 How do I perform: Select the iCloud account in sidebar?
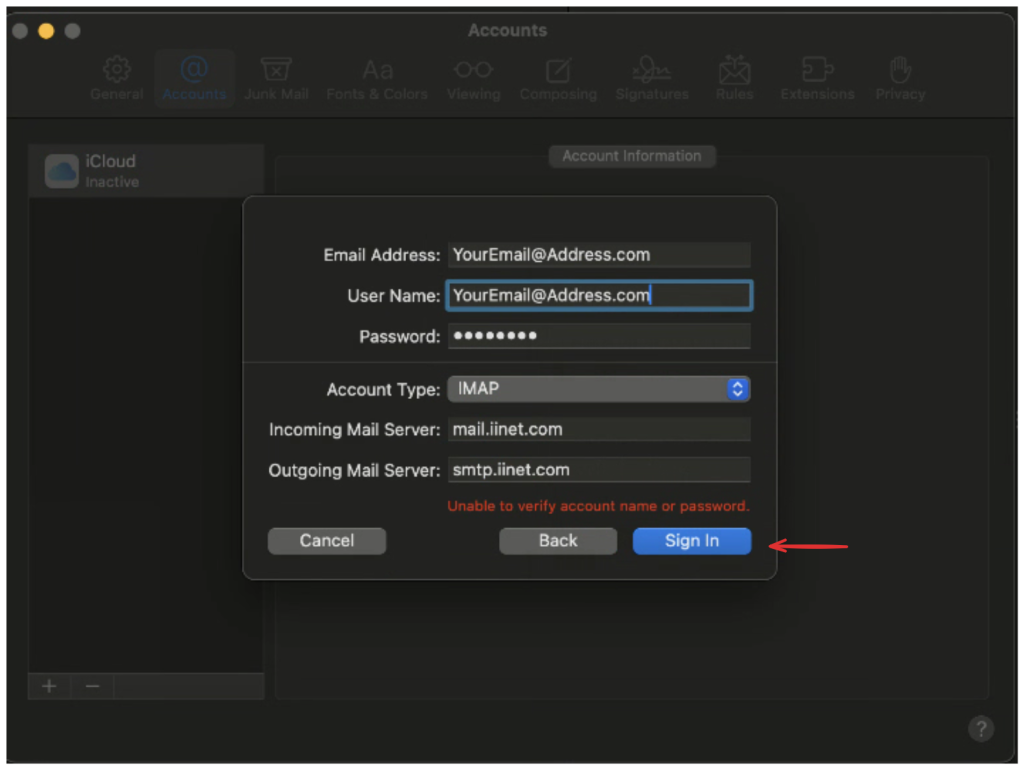[x=146, y=170]
